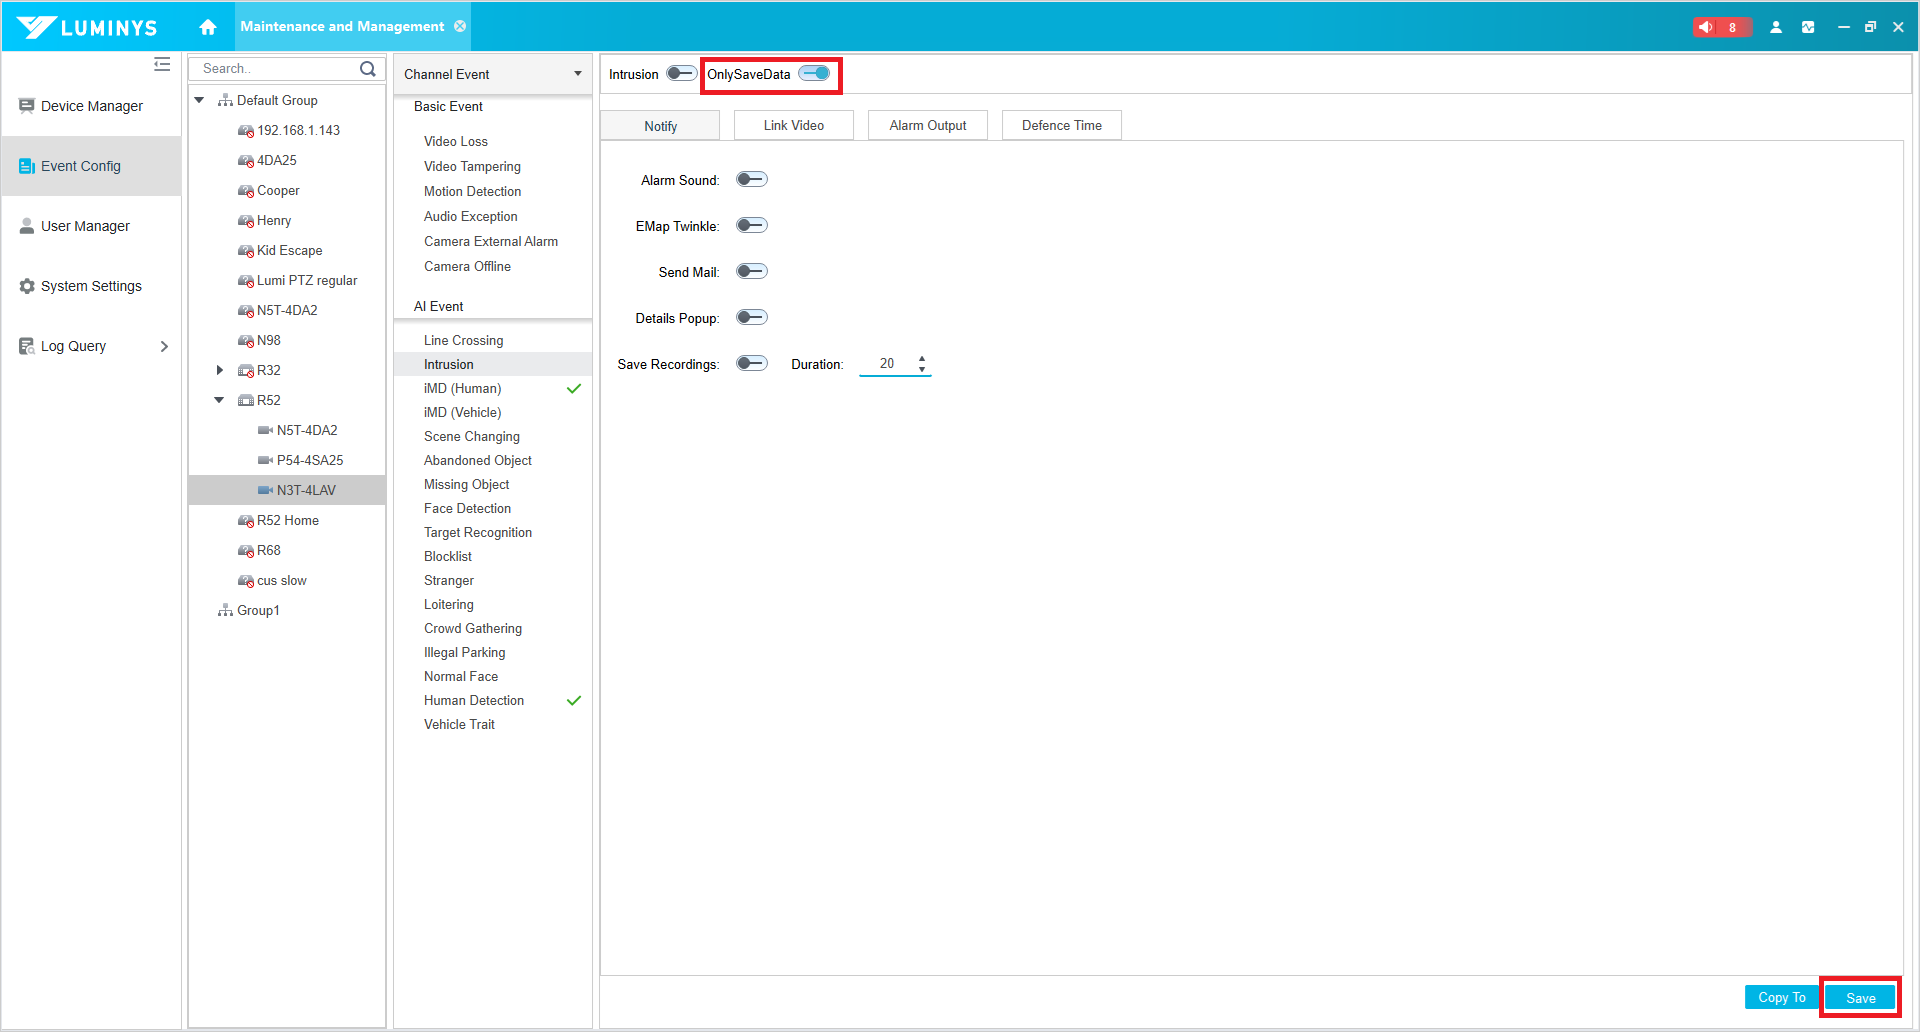Expand the R32 device tree node
This screenshot has height=1032, width=1920.
click(220, 370)
